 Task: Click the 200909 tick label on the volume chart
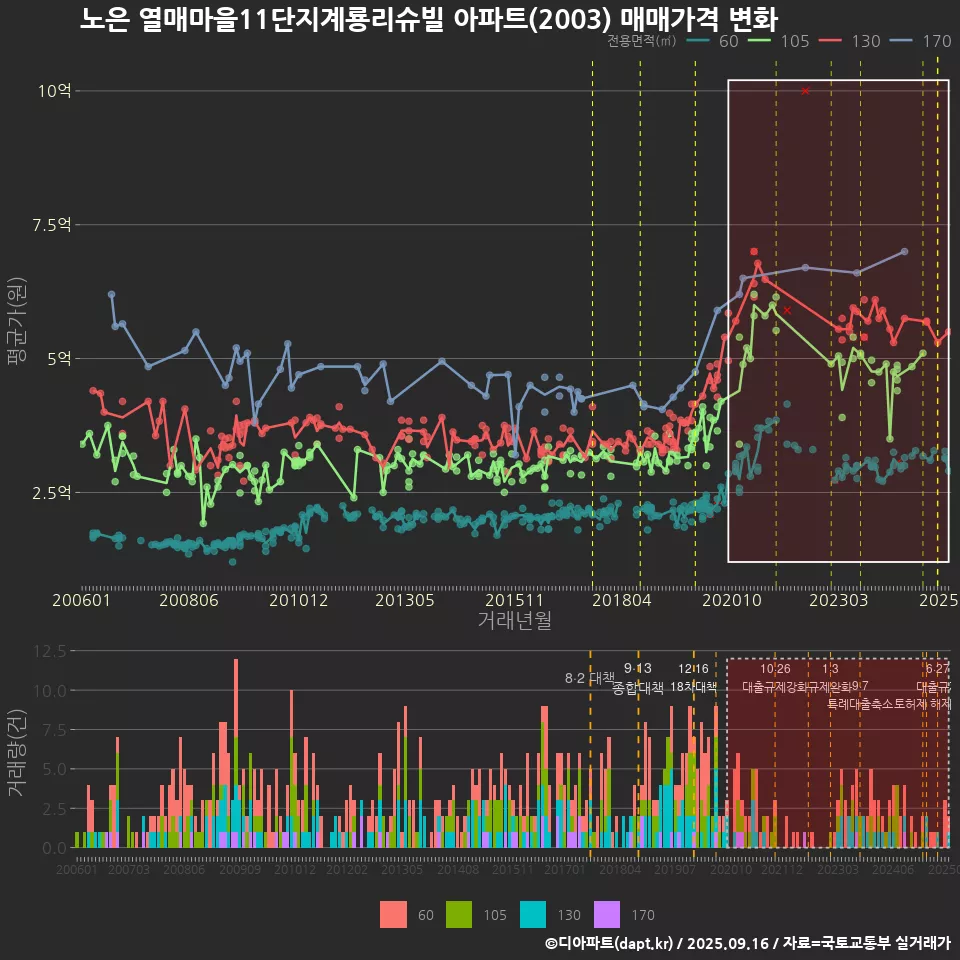coord(240,869)
